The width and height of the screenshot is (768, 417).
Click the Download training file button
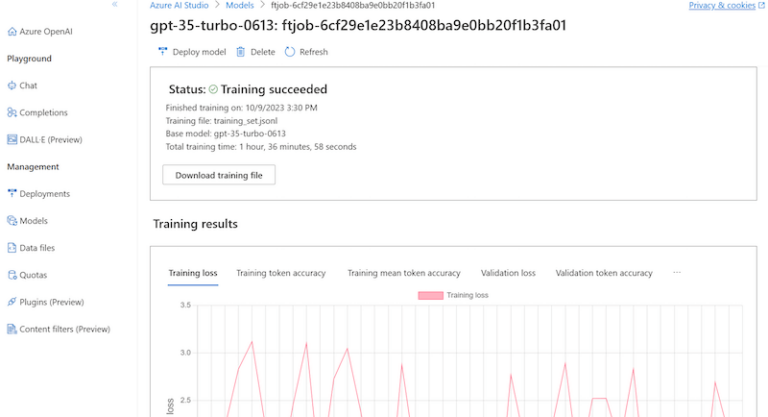pos(218,175)
